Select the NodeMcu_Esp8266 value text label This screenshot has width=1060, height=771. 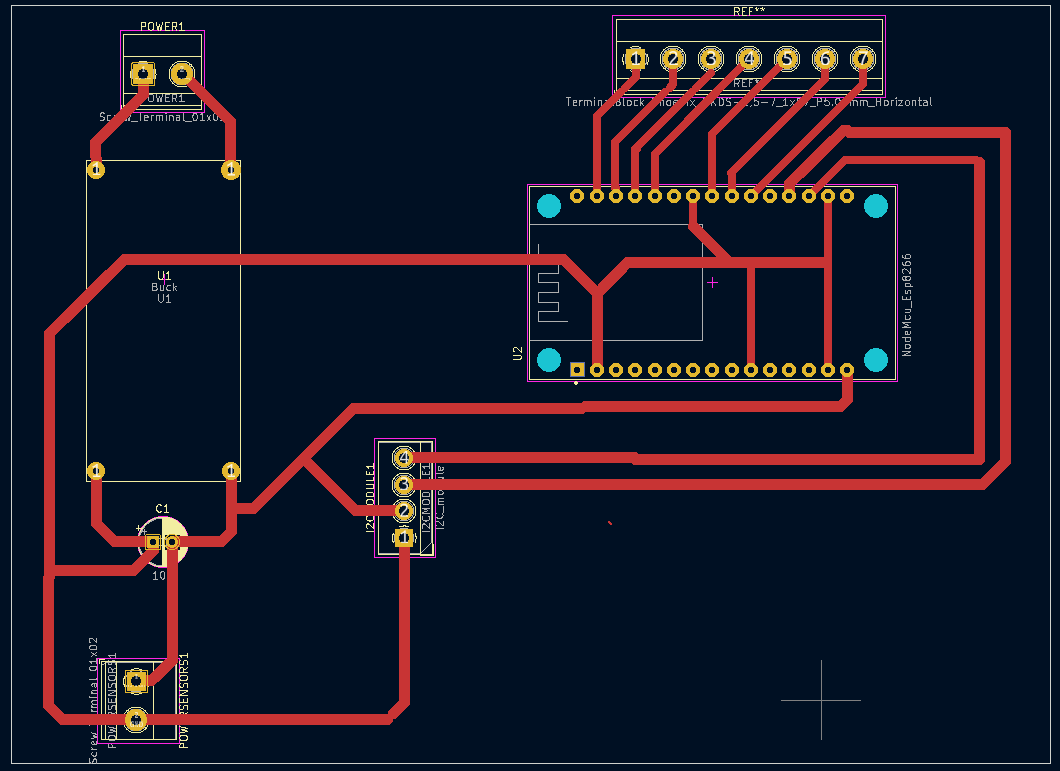(x=908, y=305)
